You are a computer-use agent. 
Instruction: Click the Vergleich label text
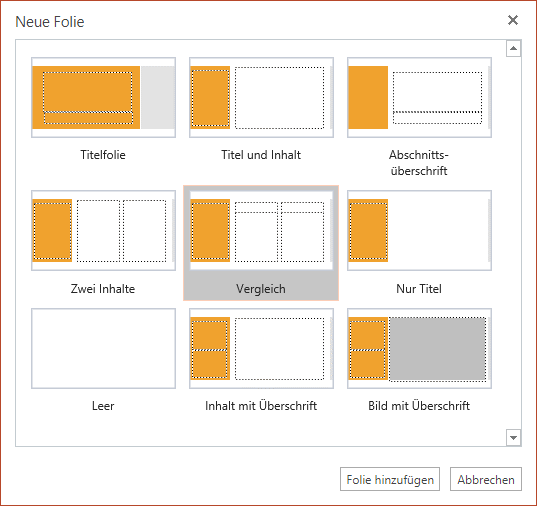pyautogui.click(x=261, y=289)
